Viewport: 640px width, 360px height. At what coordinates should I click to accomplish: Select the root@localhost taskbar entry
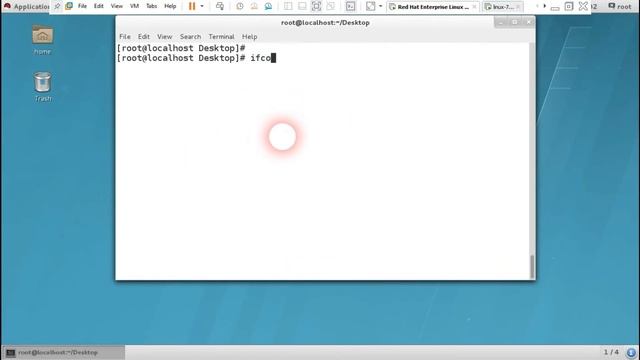coord(64,353)
